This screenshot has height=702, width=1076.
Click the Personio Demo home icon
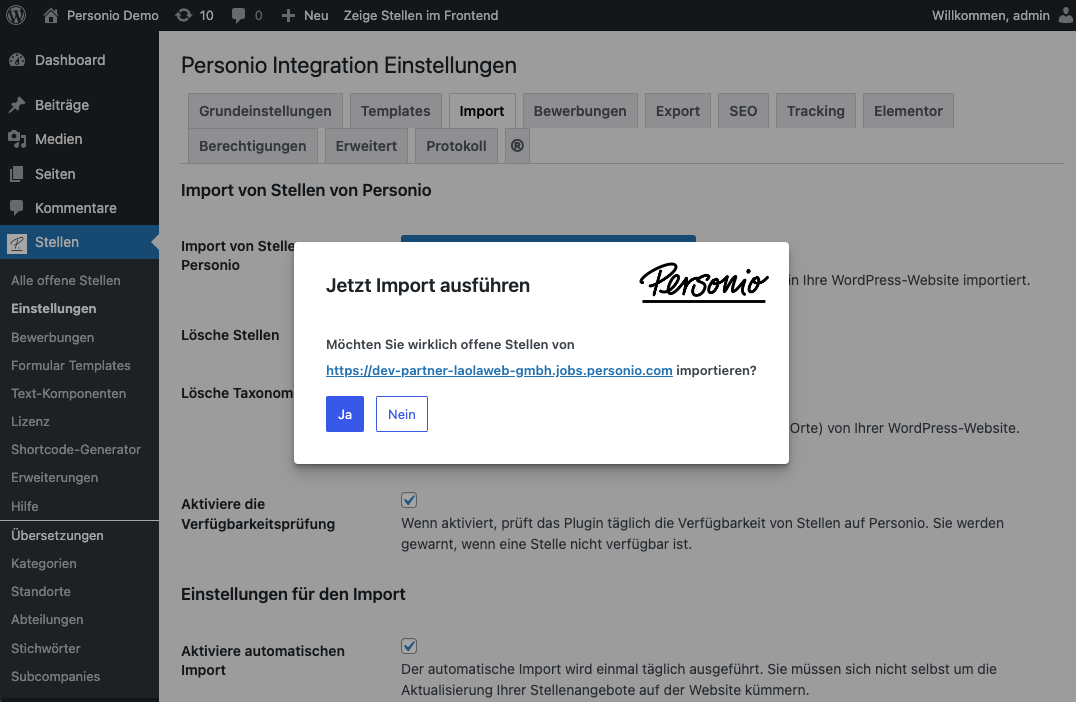click(x=51, y=15)
